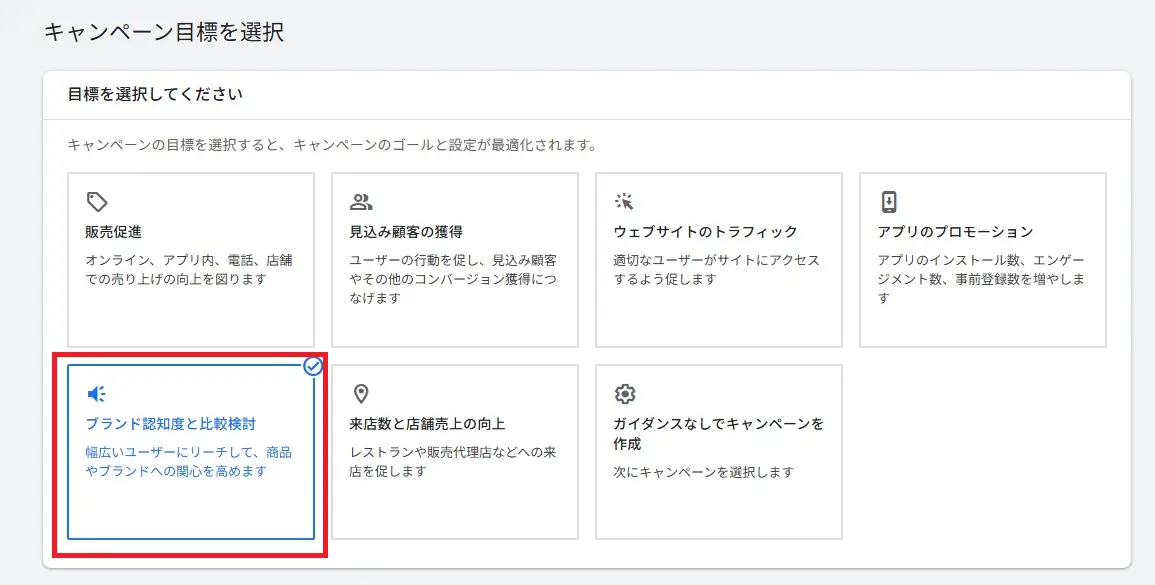The width and height of the screenshot is (1155, 585).
Task: Click description 幅広いユーザーにリーチして text
Action: [189, 462]
